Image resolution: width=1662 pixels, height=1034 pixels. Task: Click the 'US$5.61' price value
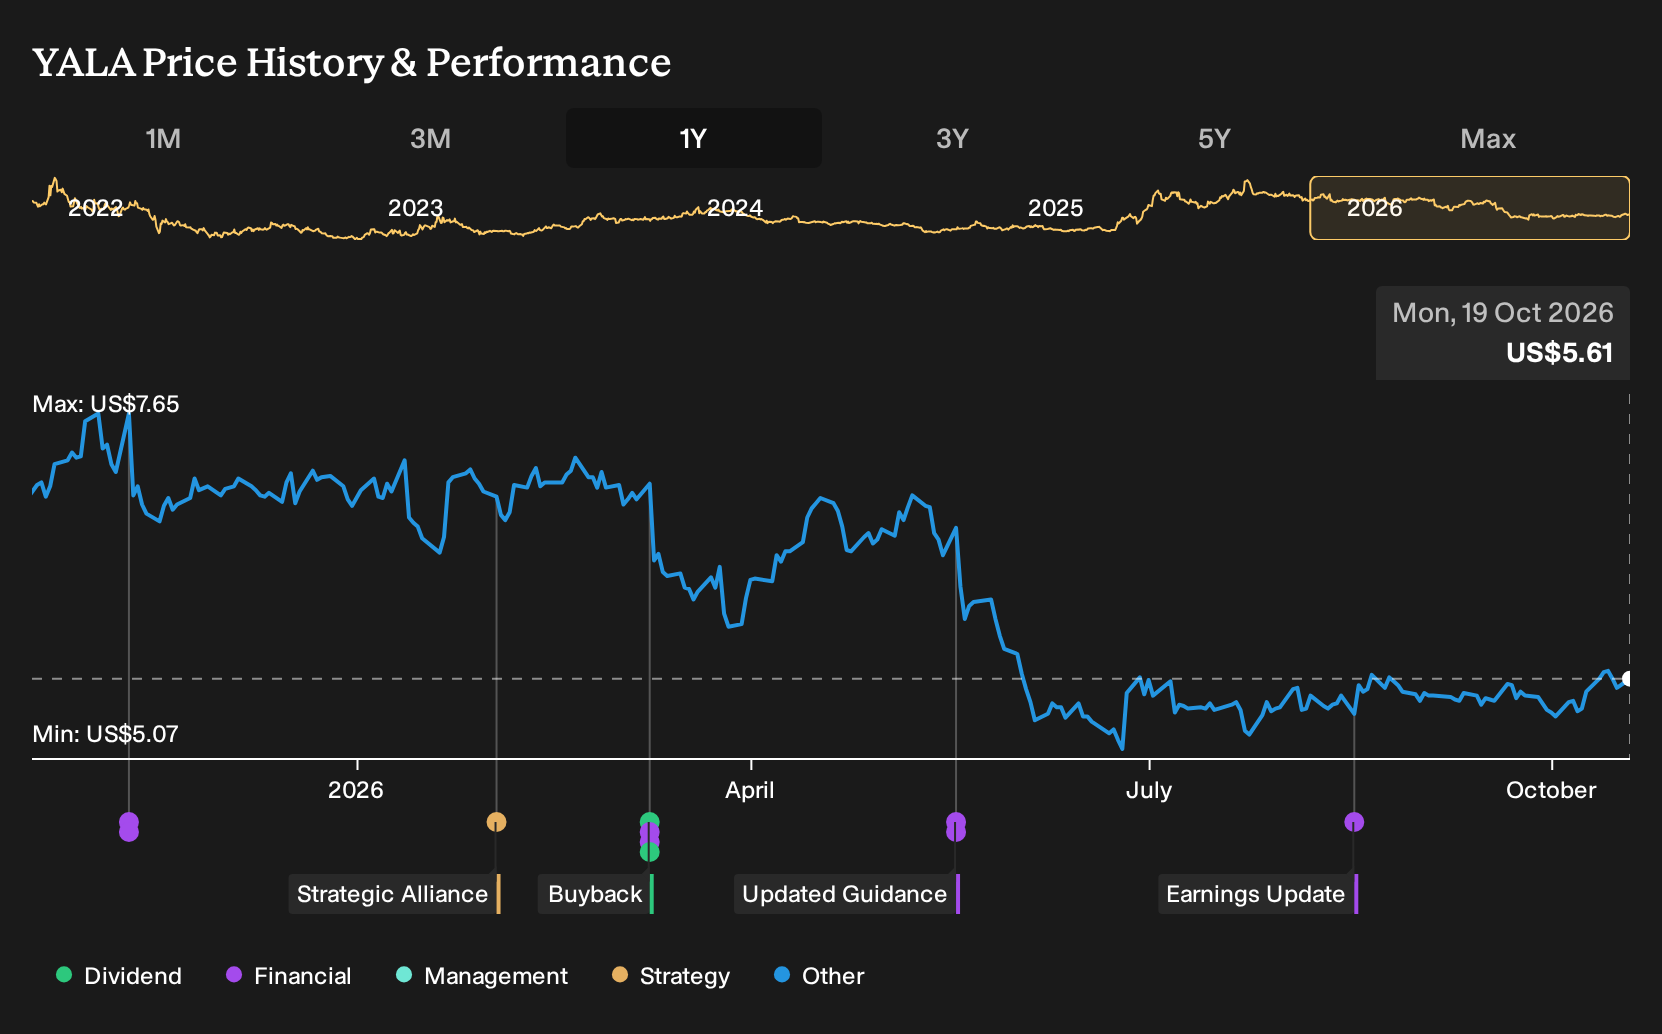[x=1560, y=353]
